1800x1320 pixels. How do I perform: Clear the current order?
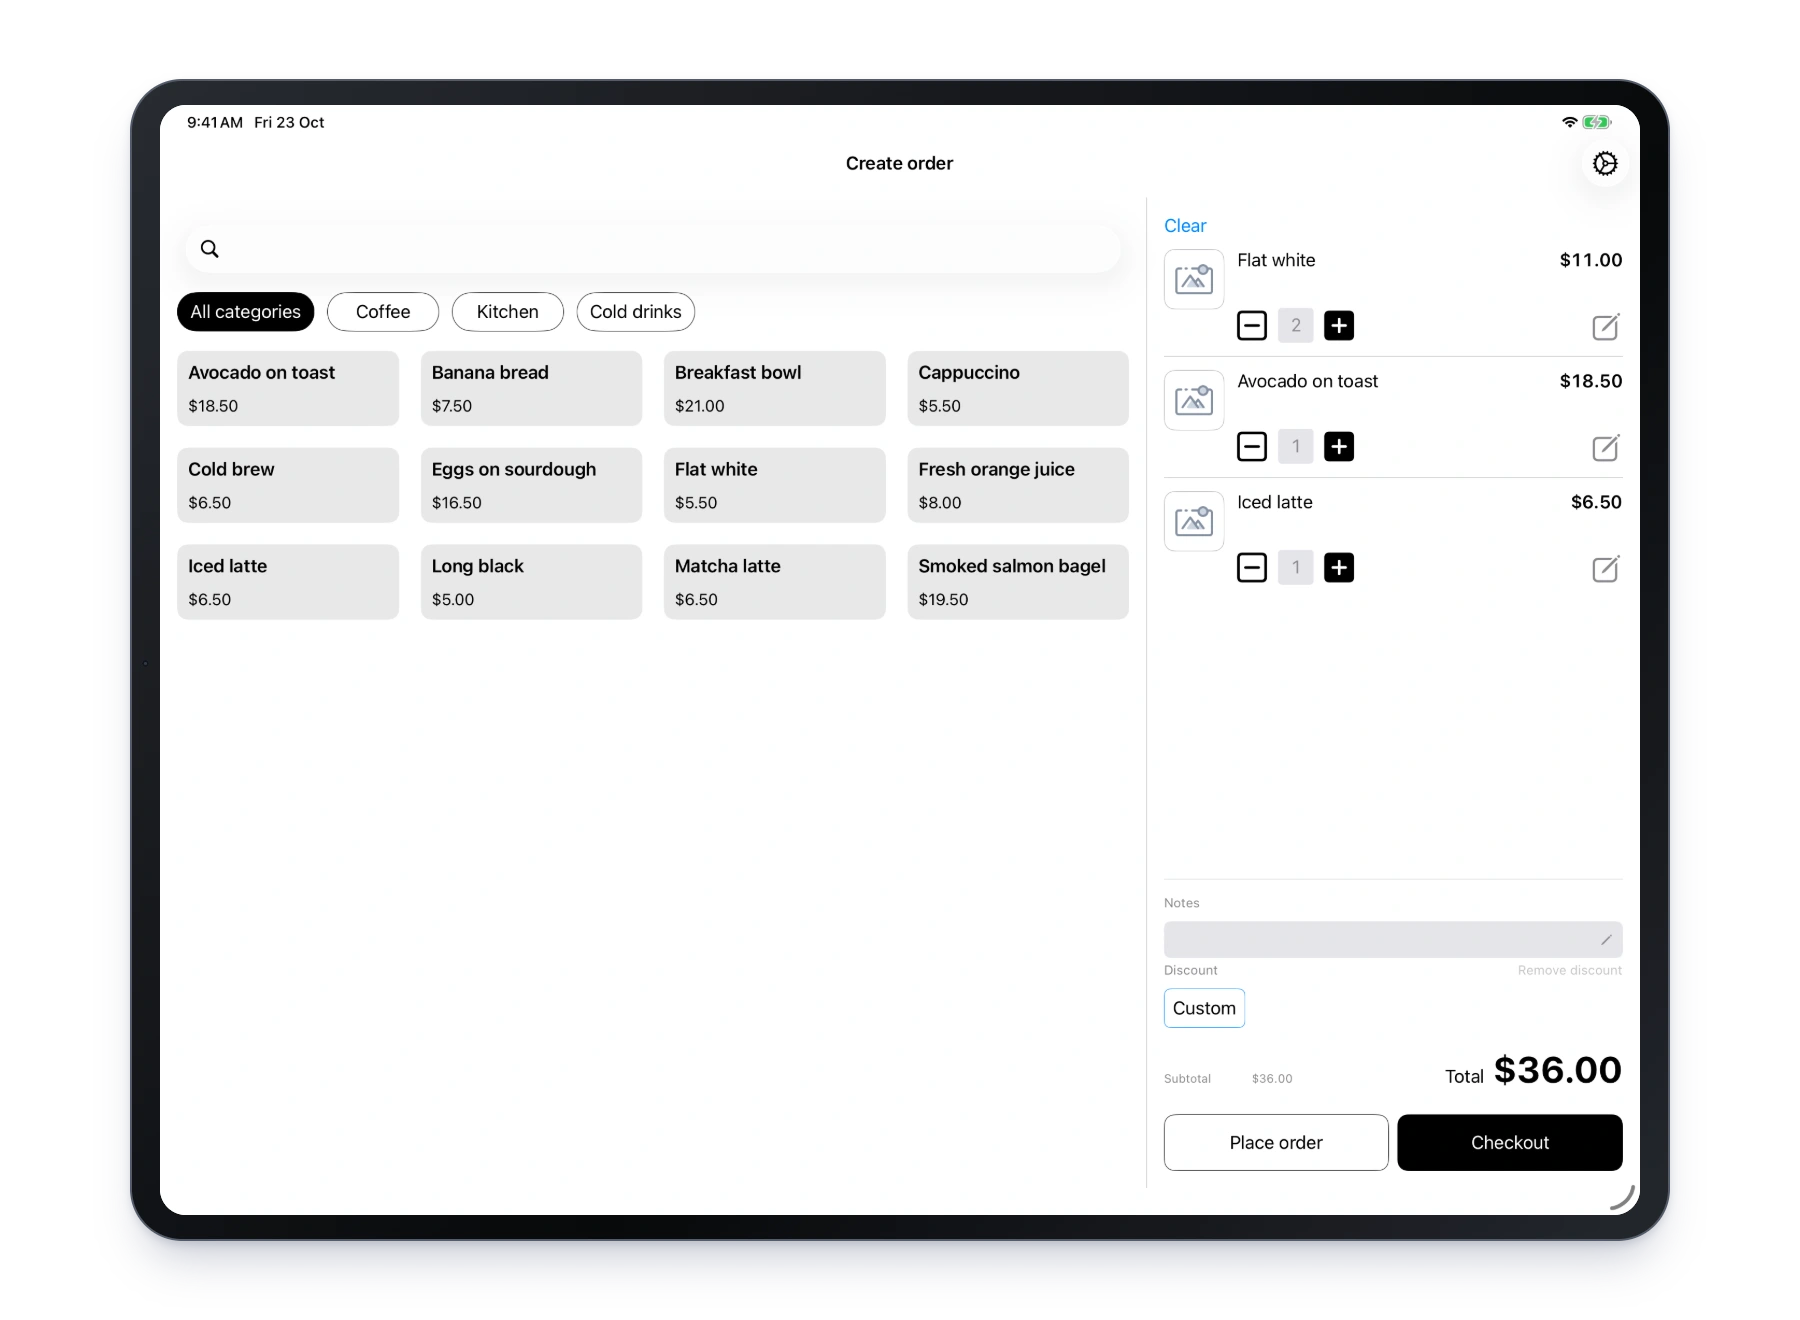click(1185, 226)
